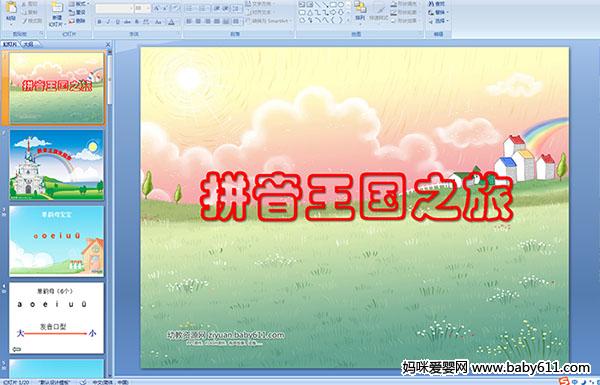
Task: Click the slide thumbnail panel scrollbar
Action: [110, 212]
